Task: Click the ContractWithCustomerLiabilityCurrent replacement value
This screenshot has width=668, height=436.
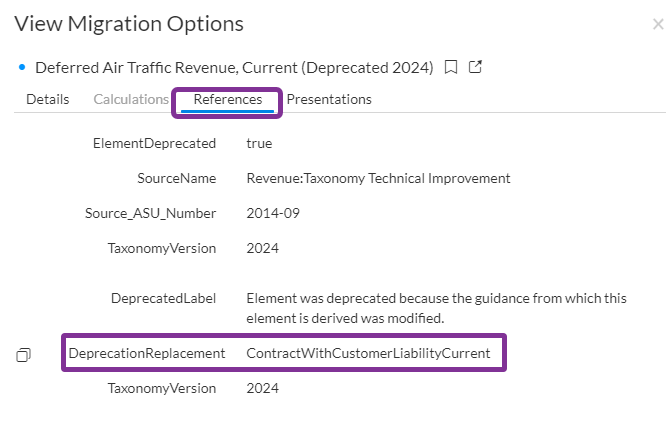Action: [x=368, y=354]
